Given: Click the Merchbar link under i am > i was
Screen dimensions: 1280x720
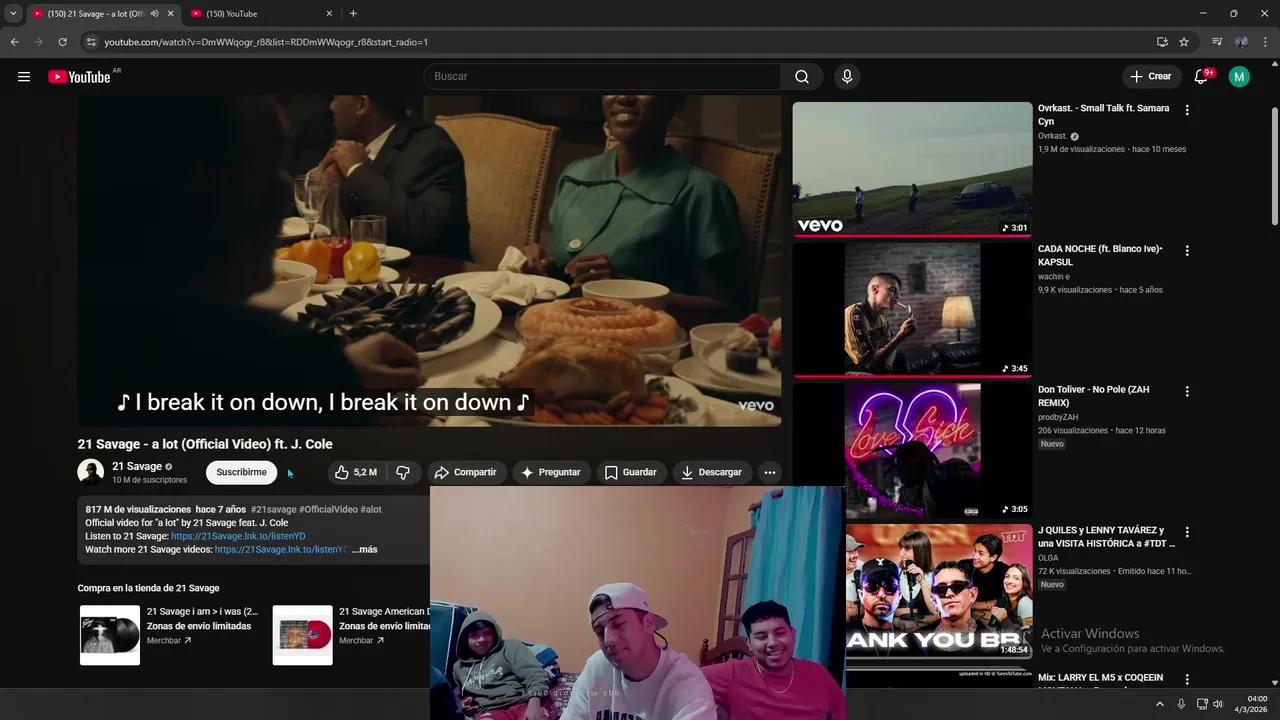Looking at the screenshot, I should pyautogui.click(x=168, y=641).
